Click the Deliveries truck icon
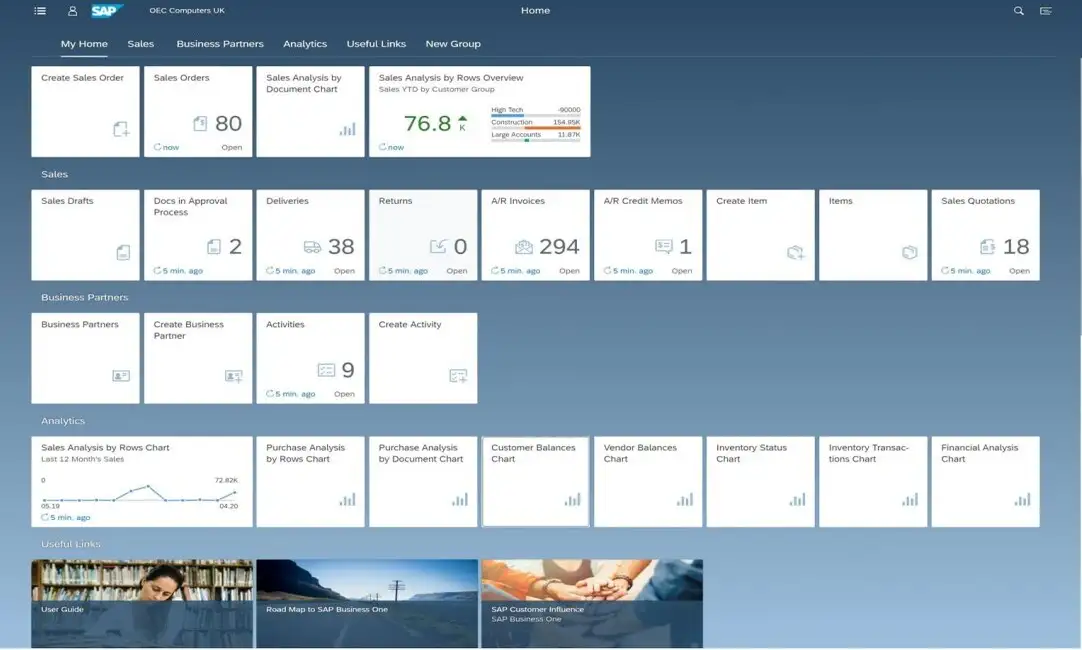The height and width of the screenshot is (650, 1082). pyautogui.click(x=312, y=247)
